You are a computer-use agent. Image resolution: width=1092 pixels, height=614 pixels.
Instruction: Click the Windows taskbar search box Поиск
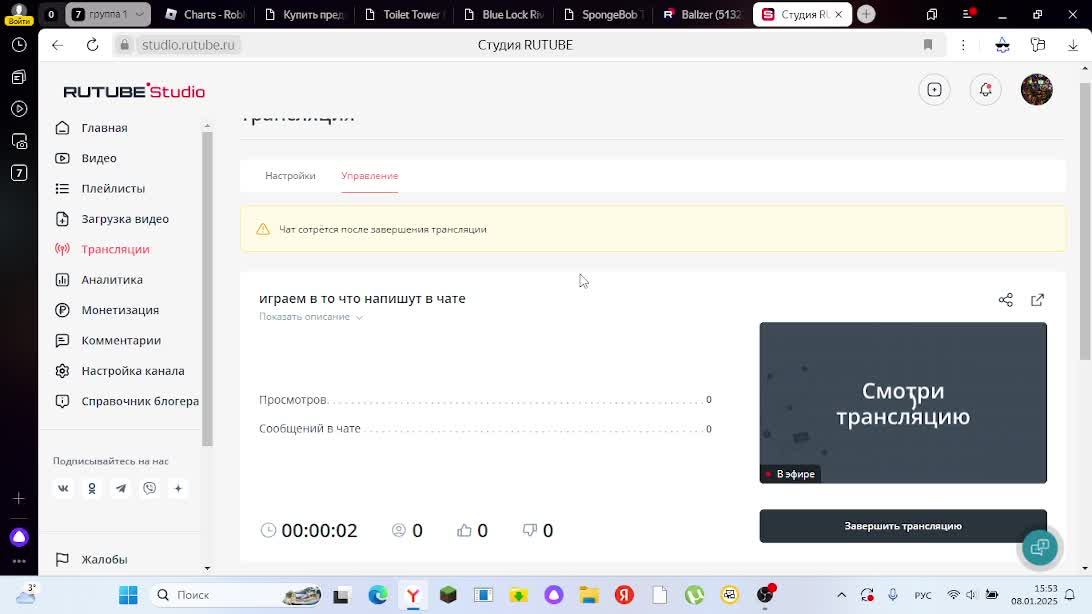click(x=237, y=595)
